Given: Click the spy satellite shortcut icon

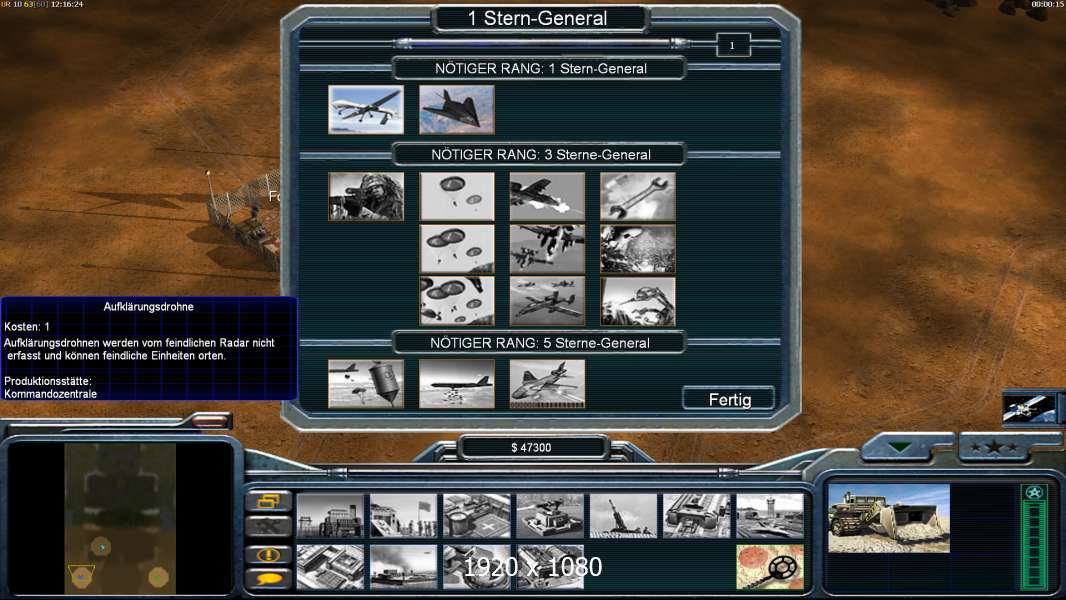Looking at the screenshot, I should coord(1030,408).
